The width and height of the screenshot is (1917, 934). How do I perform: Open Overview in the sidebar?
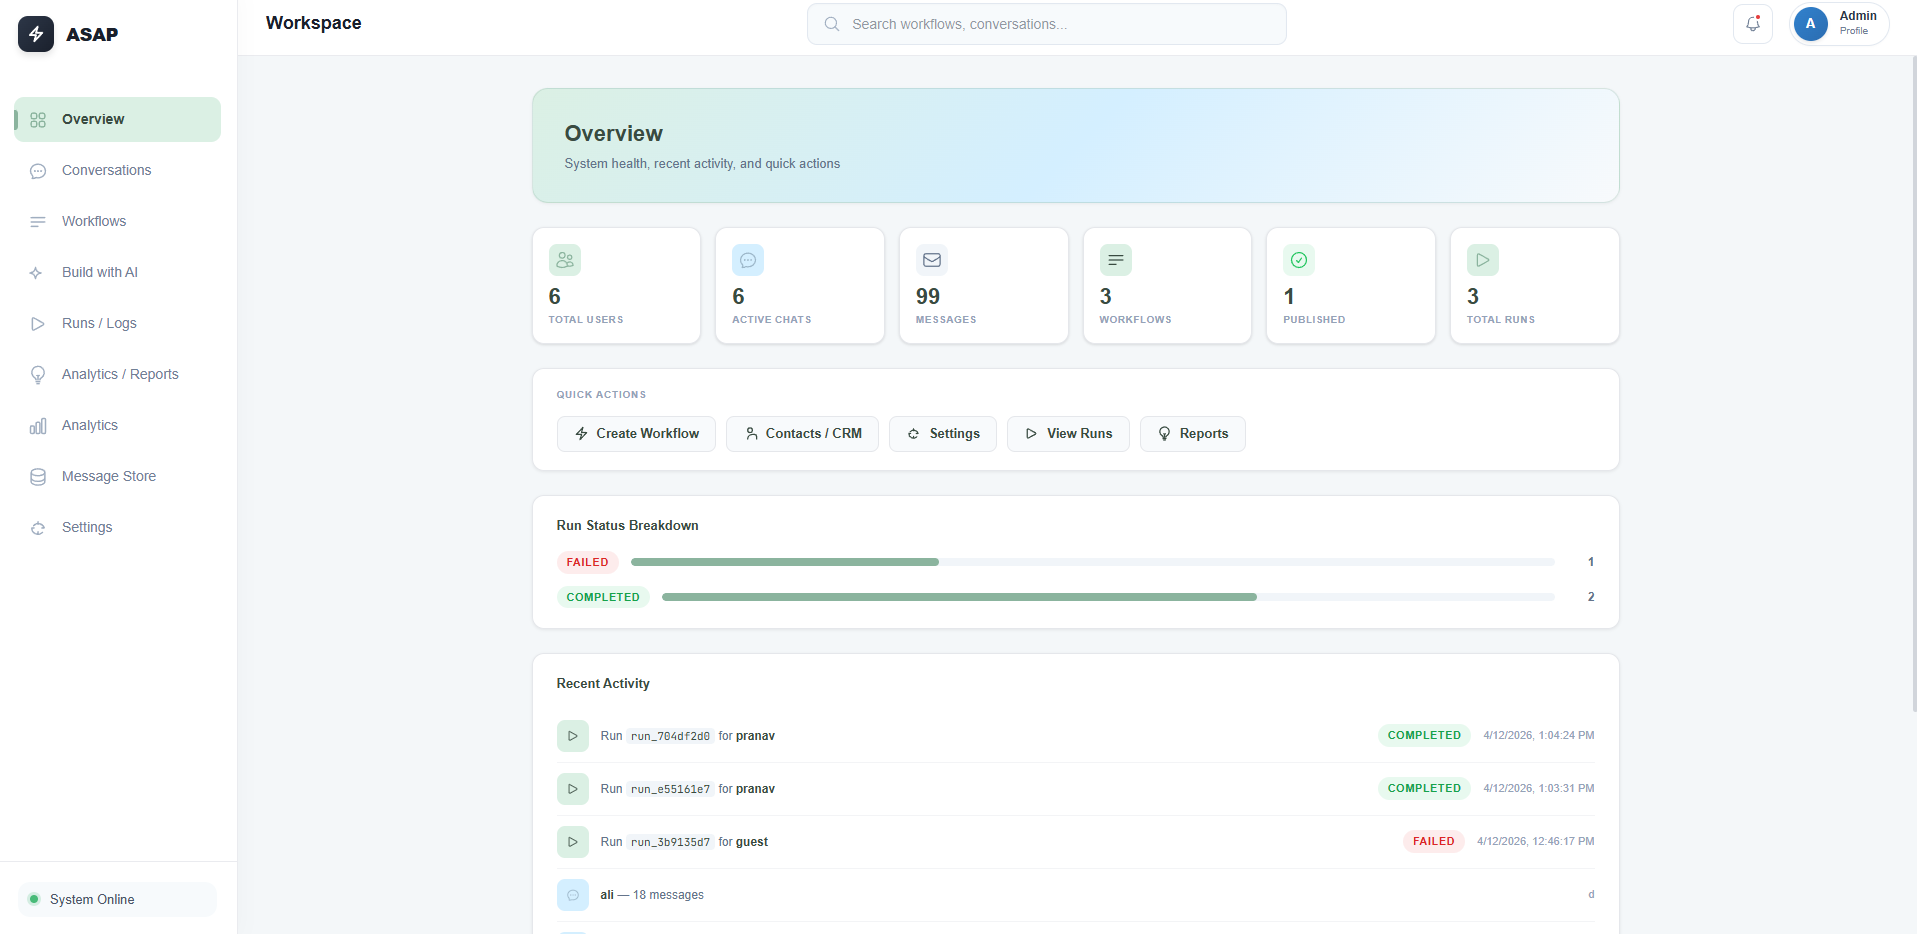(118, 119)
